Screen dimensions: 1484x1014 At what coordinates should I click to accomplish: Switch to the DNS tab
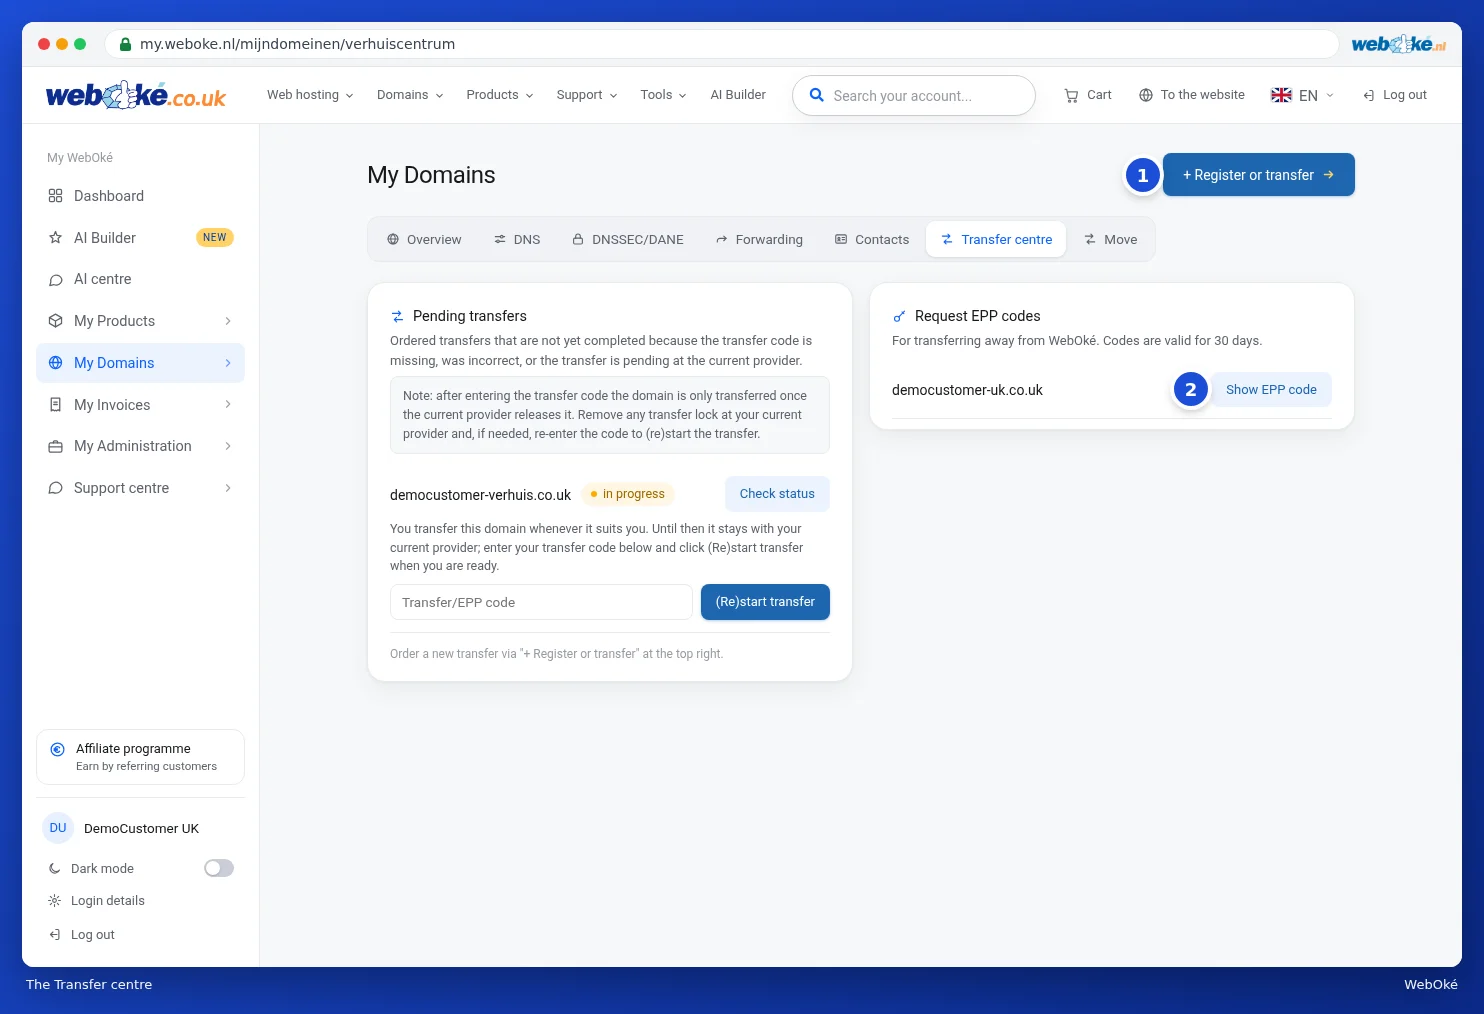pos(517,240)
